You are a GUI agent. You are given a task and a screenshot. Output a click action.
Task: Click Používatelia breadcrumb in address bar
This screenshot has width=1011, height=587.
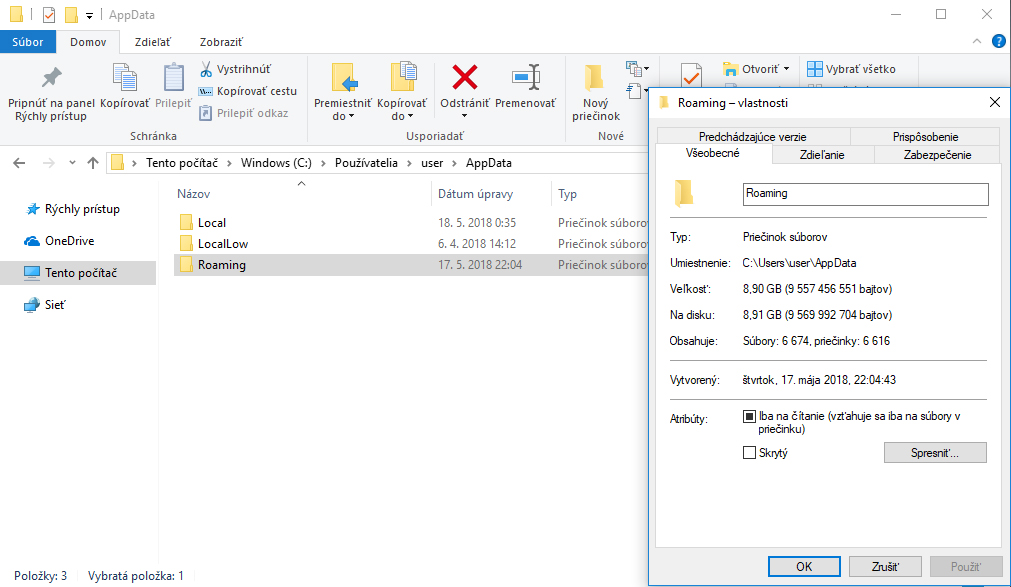pos(366,163)
